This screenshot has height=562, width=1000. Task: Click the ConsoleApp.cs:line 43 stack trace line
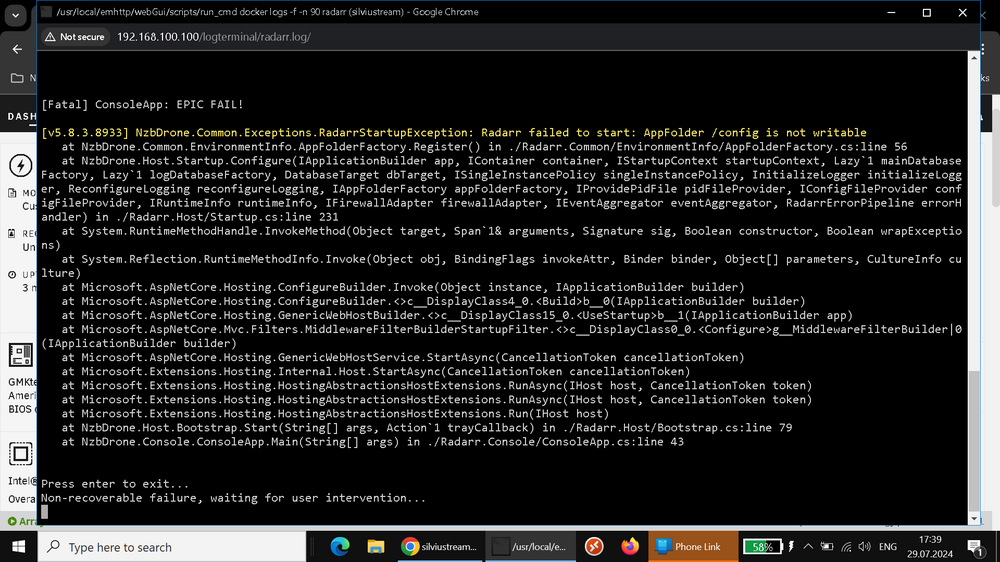click(x=372, y=441)
